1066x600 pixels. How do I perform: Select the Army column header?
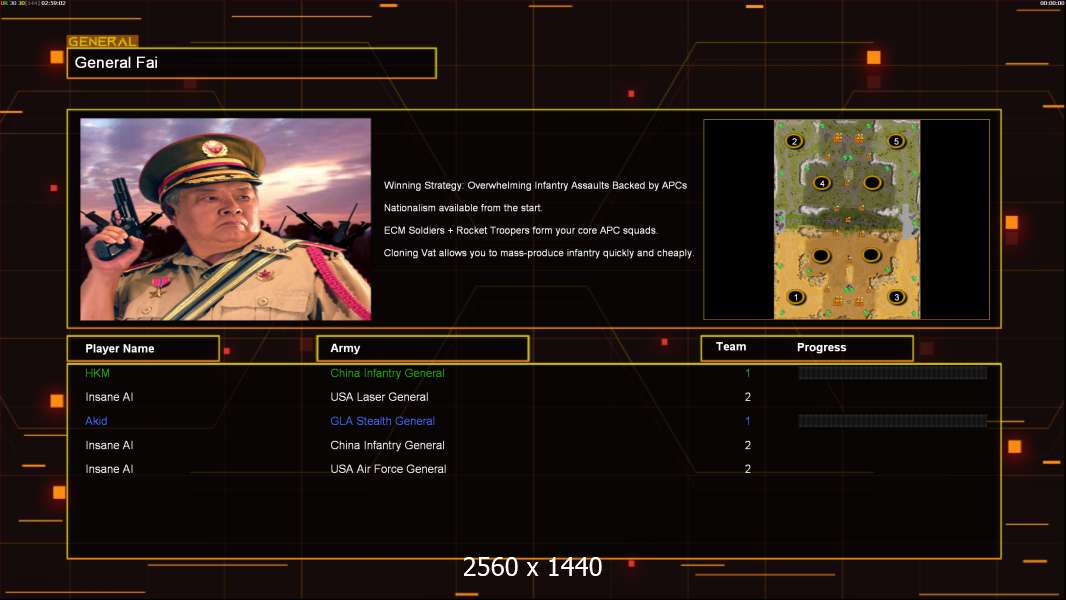click(x=422, y=348)
